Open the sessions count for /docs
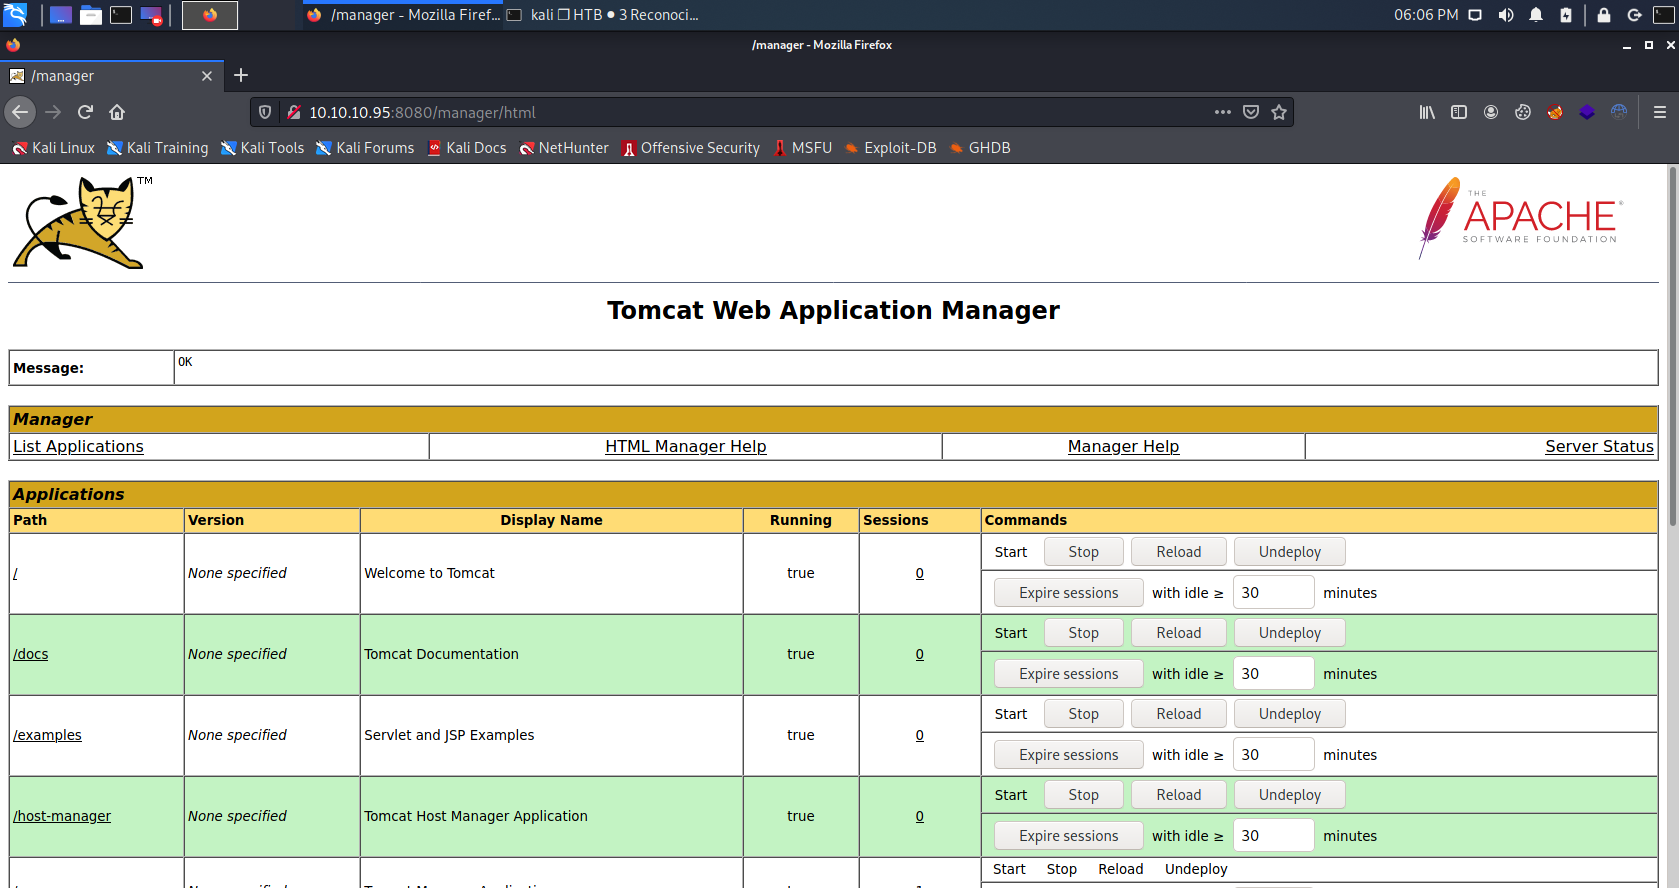Viewport: 1679px width, 888px height. pyautogui.click(x=920, y=654)
